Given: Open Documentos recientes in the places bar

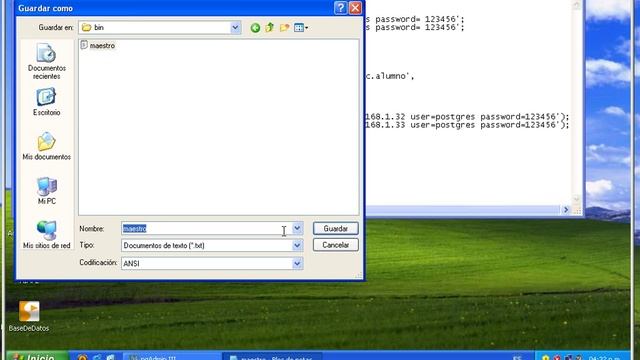Looking at the screenshot, I should pos(47,62).
